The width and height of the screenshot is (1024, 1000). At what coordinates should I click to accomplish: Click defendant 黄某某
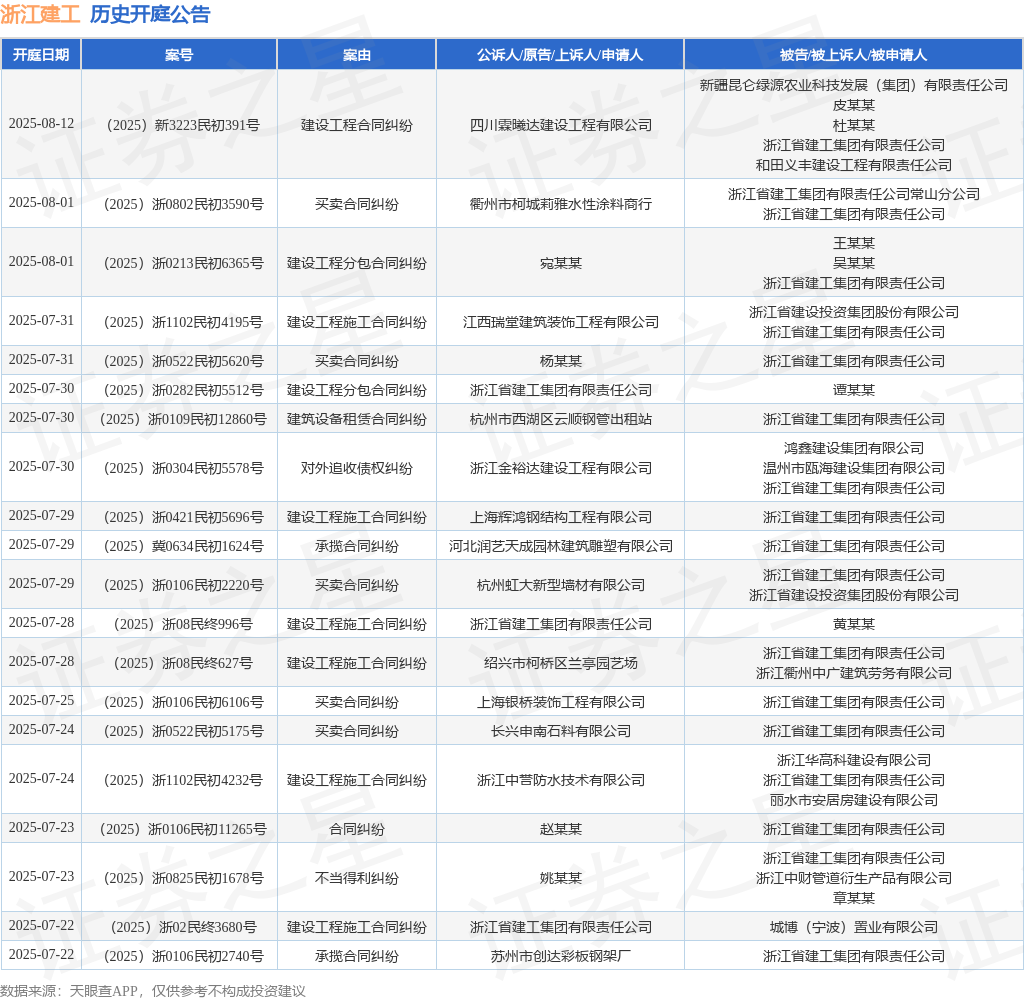coord(854,624)
